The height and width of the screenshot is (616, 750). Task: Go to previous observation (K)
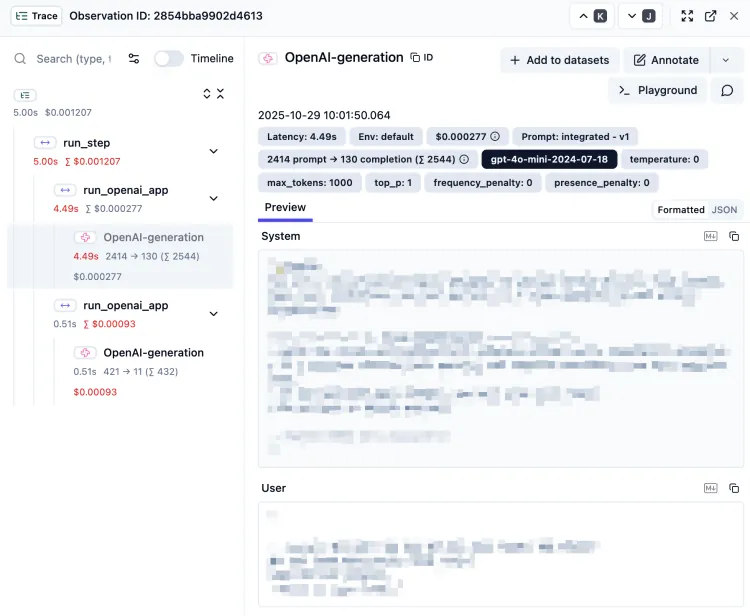pos(592,16)
